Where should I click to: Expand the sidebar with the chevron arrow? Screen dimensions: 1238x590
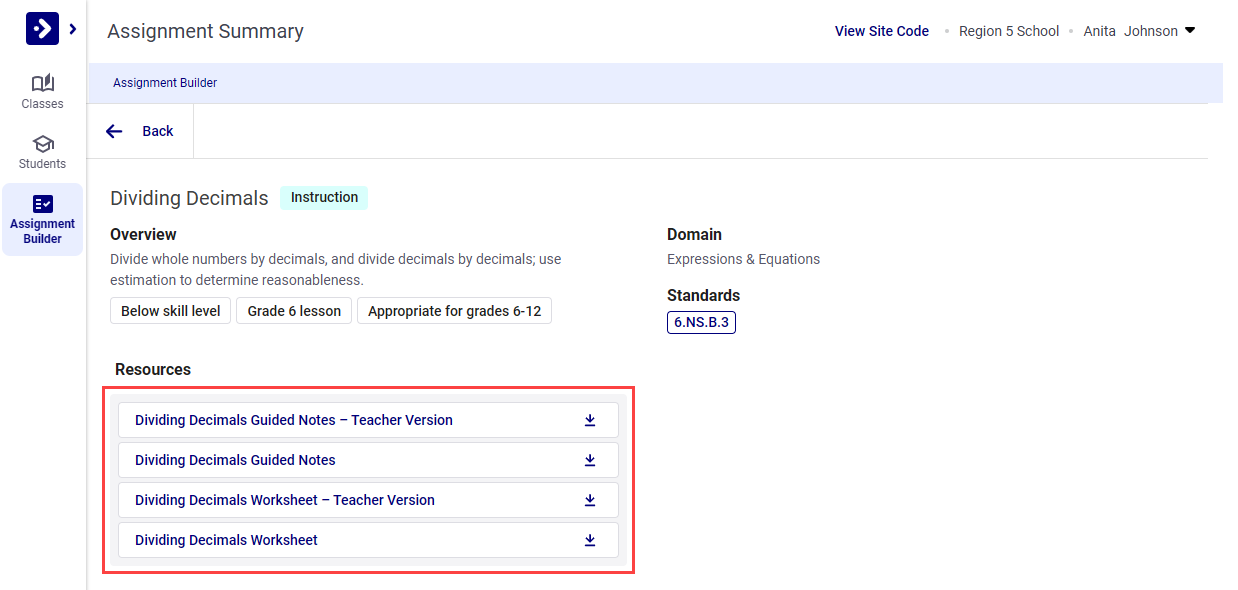(x=73, y=29)
